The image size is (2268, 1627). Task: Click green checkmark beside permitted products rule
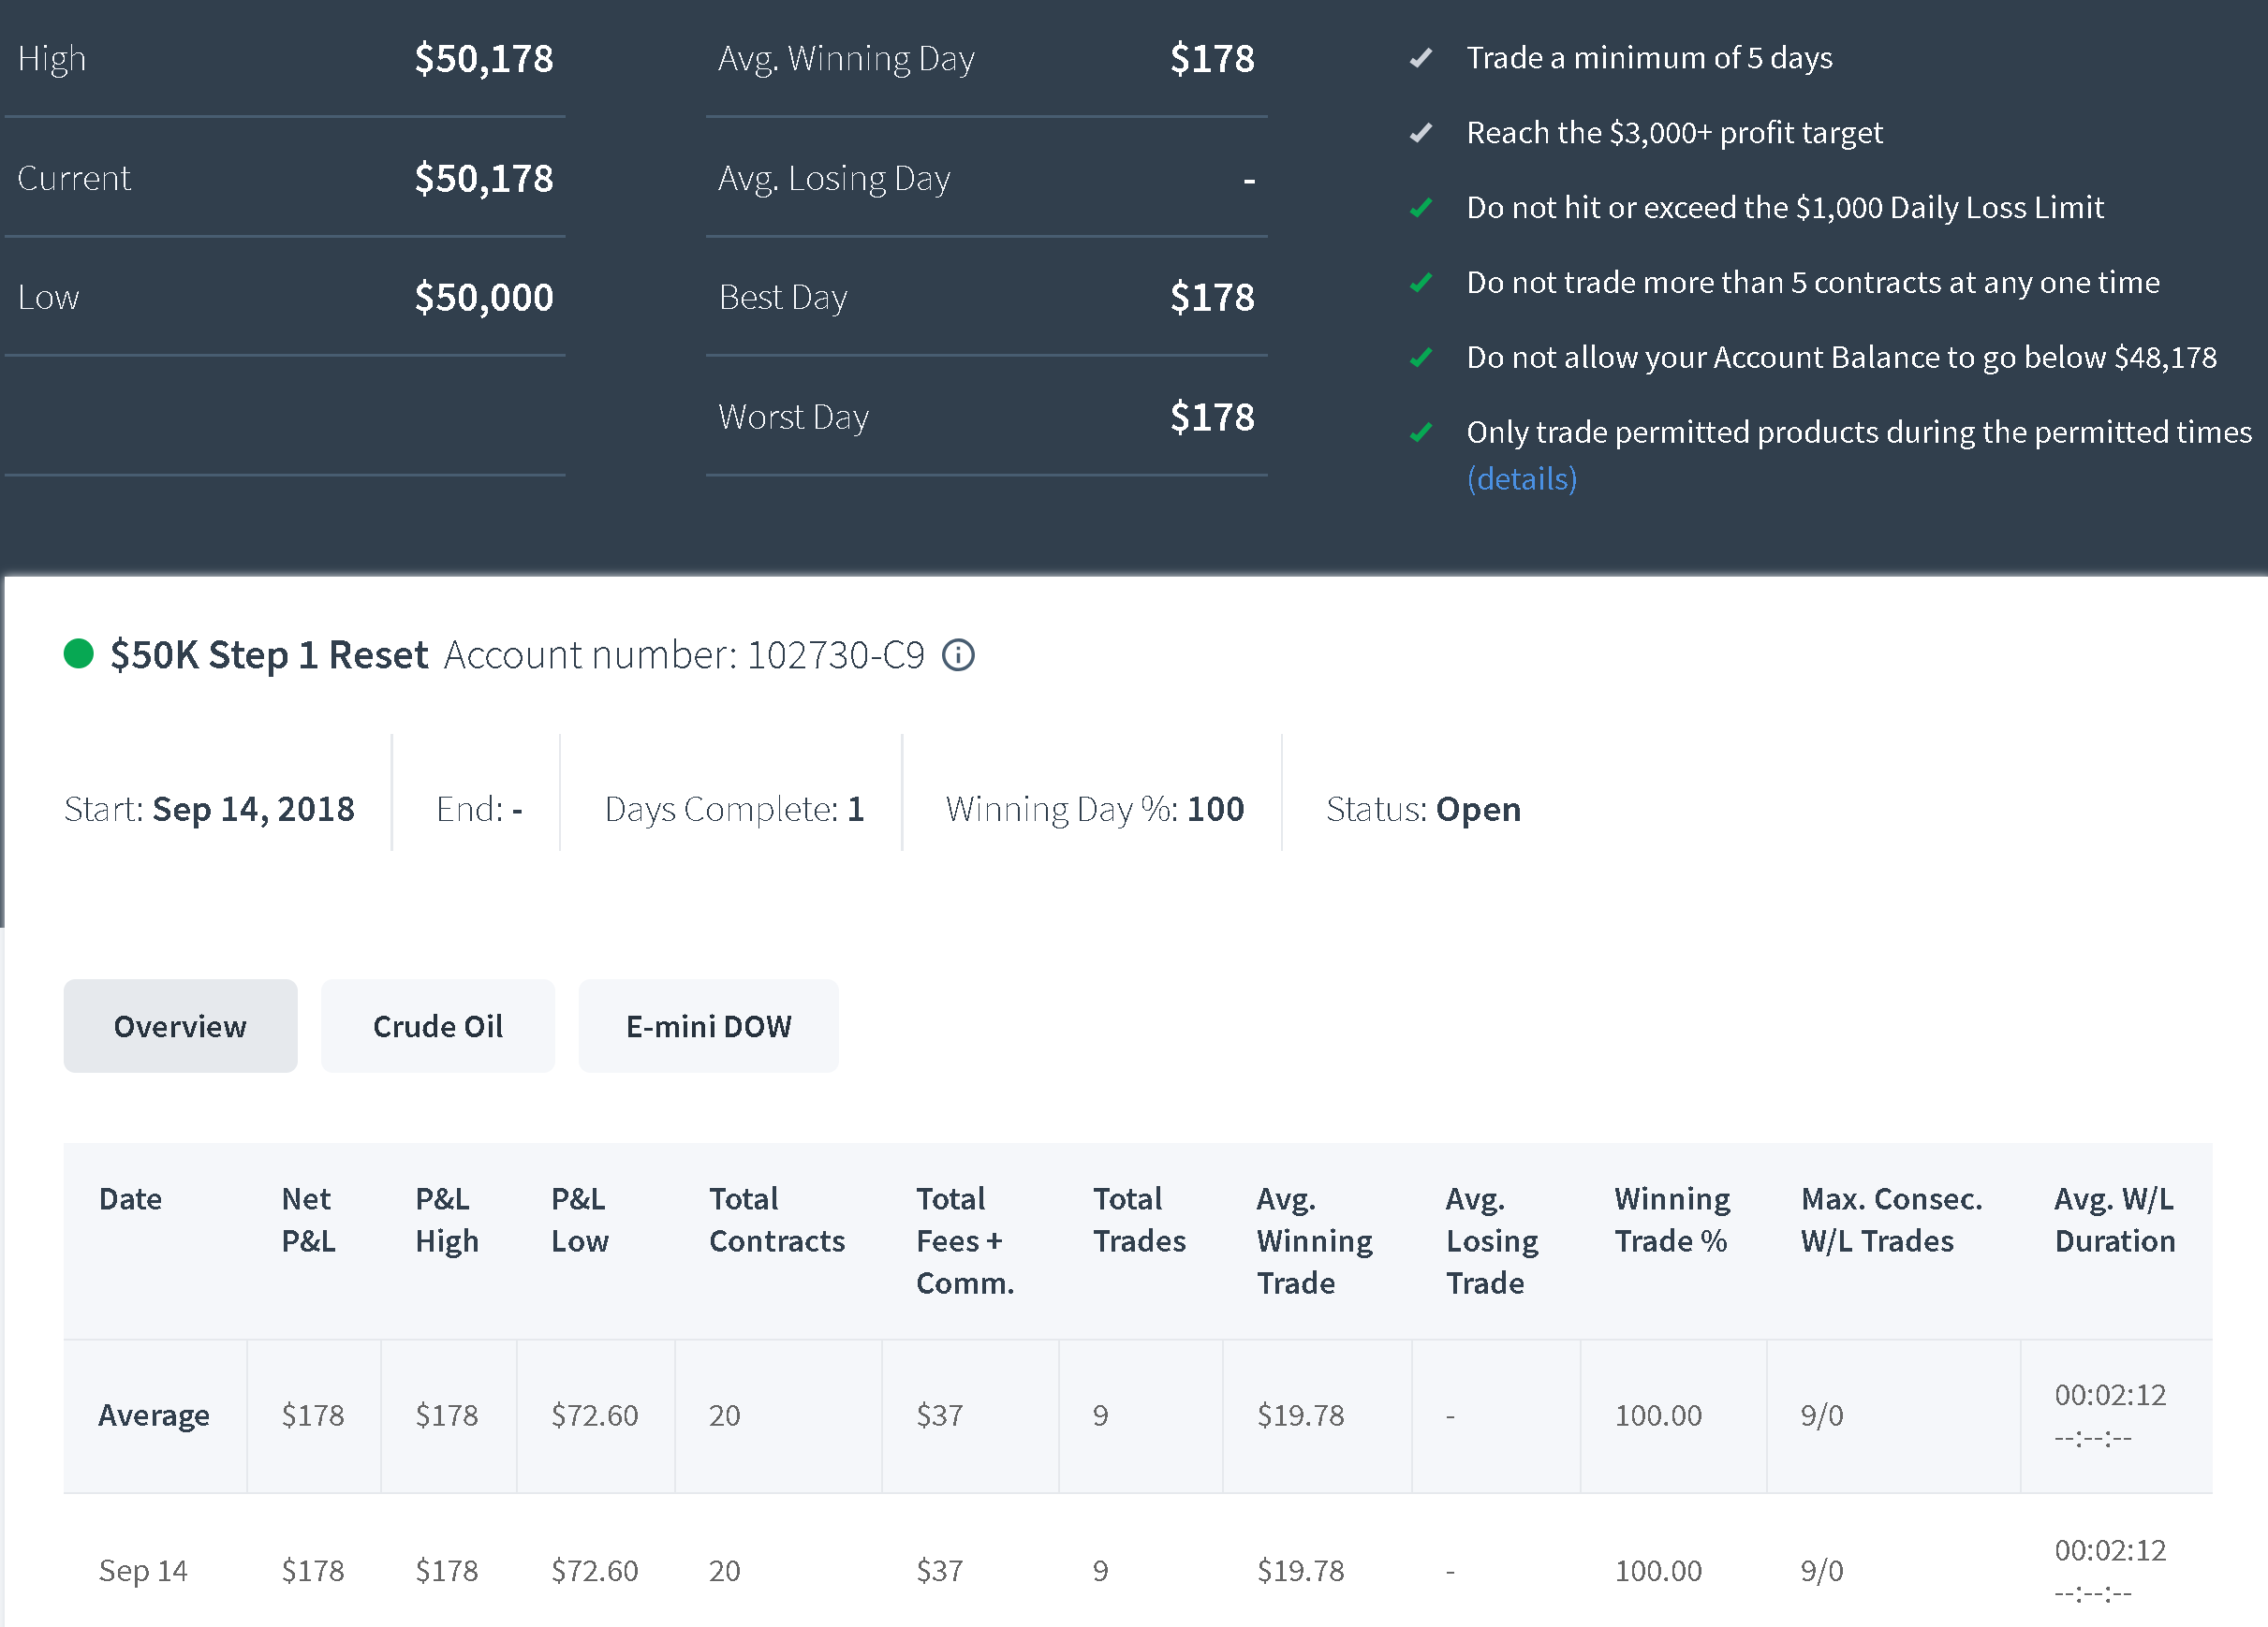(x=1421, y=433)
